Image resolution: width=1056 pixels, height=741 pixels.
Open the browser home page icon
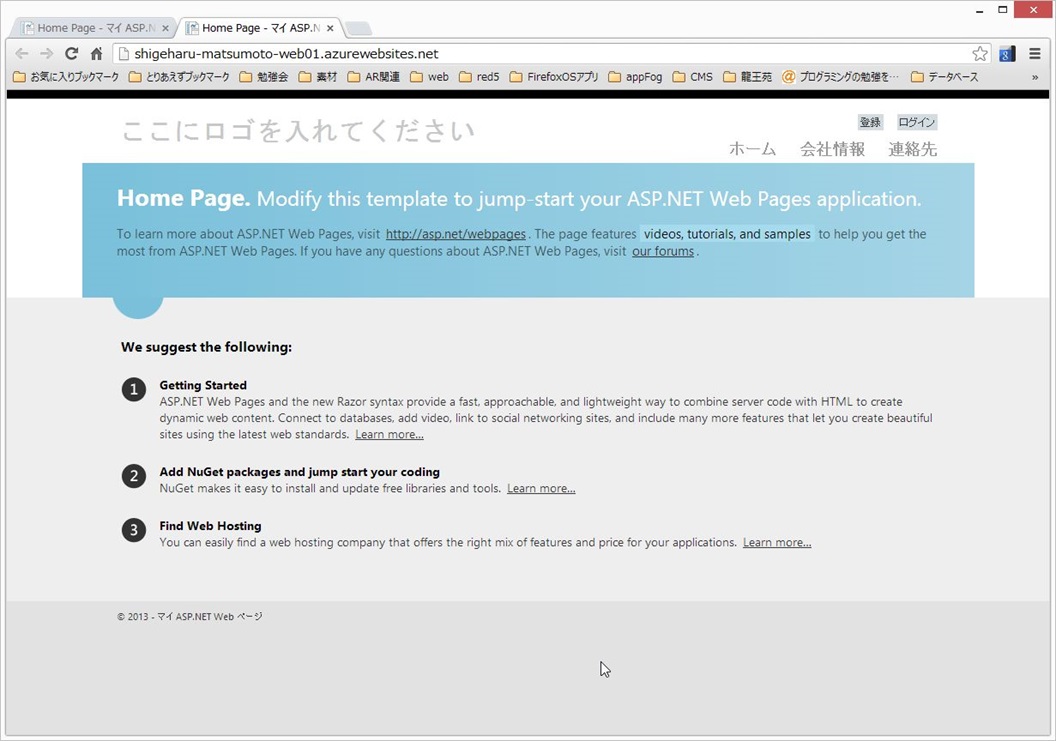pyautogui.click(x=96, y=54)
